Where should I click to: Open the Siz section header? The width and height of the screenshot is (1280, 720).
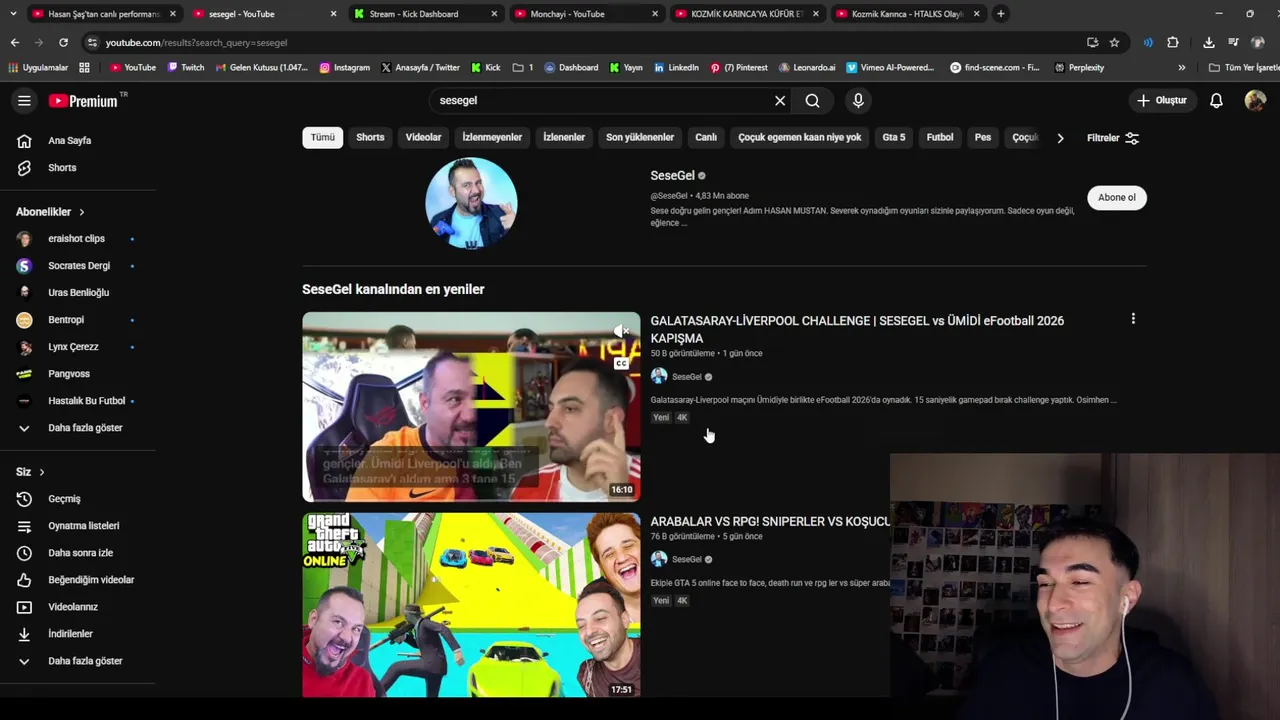(x=30, y=472)
